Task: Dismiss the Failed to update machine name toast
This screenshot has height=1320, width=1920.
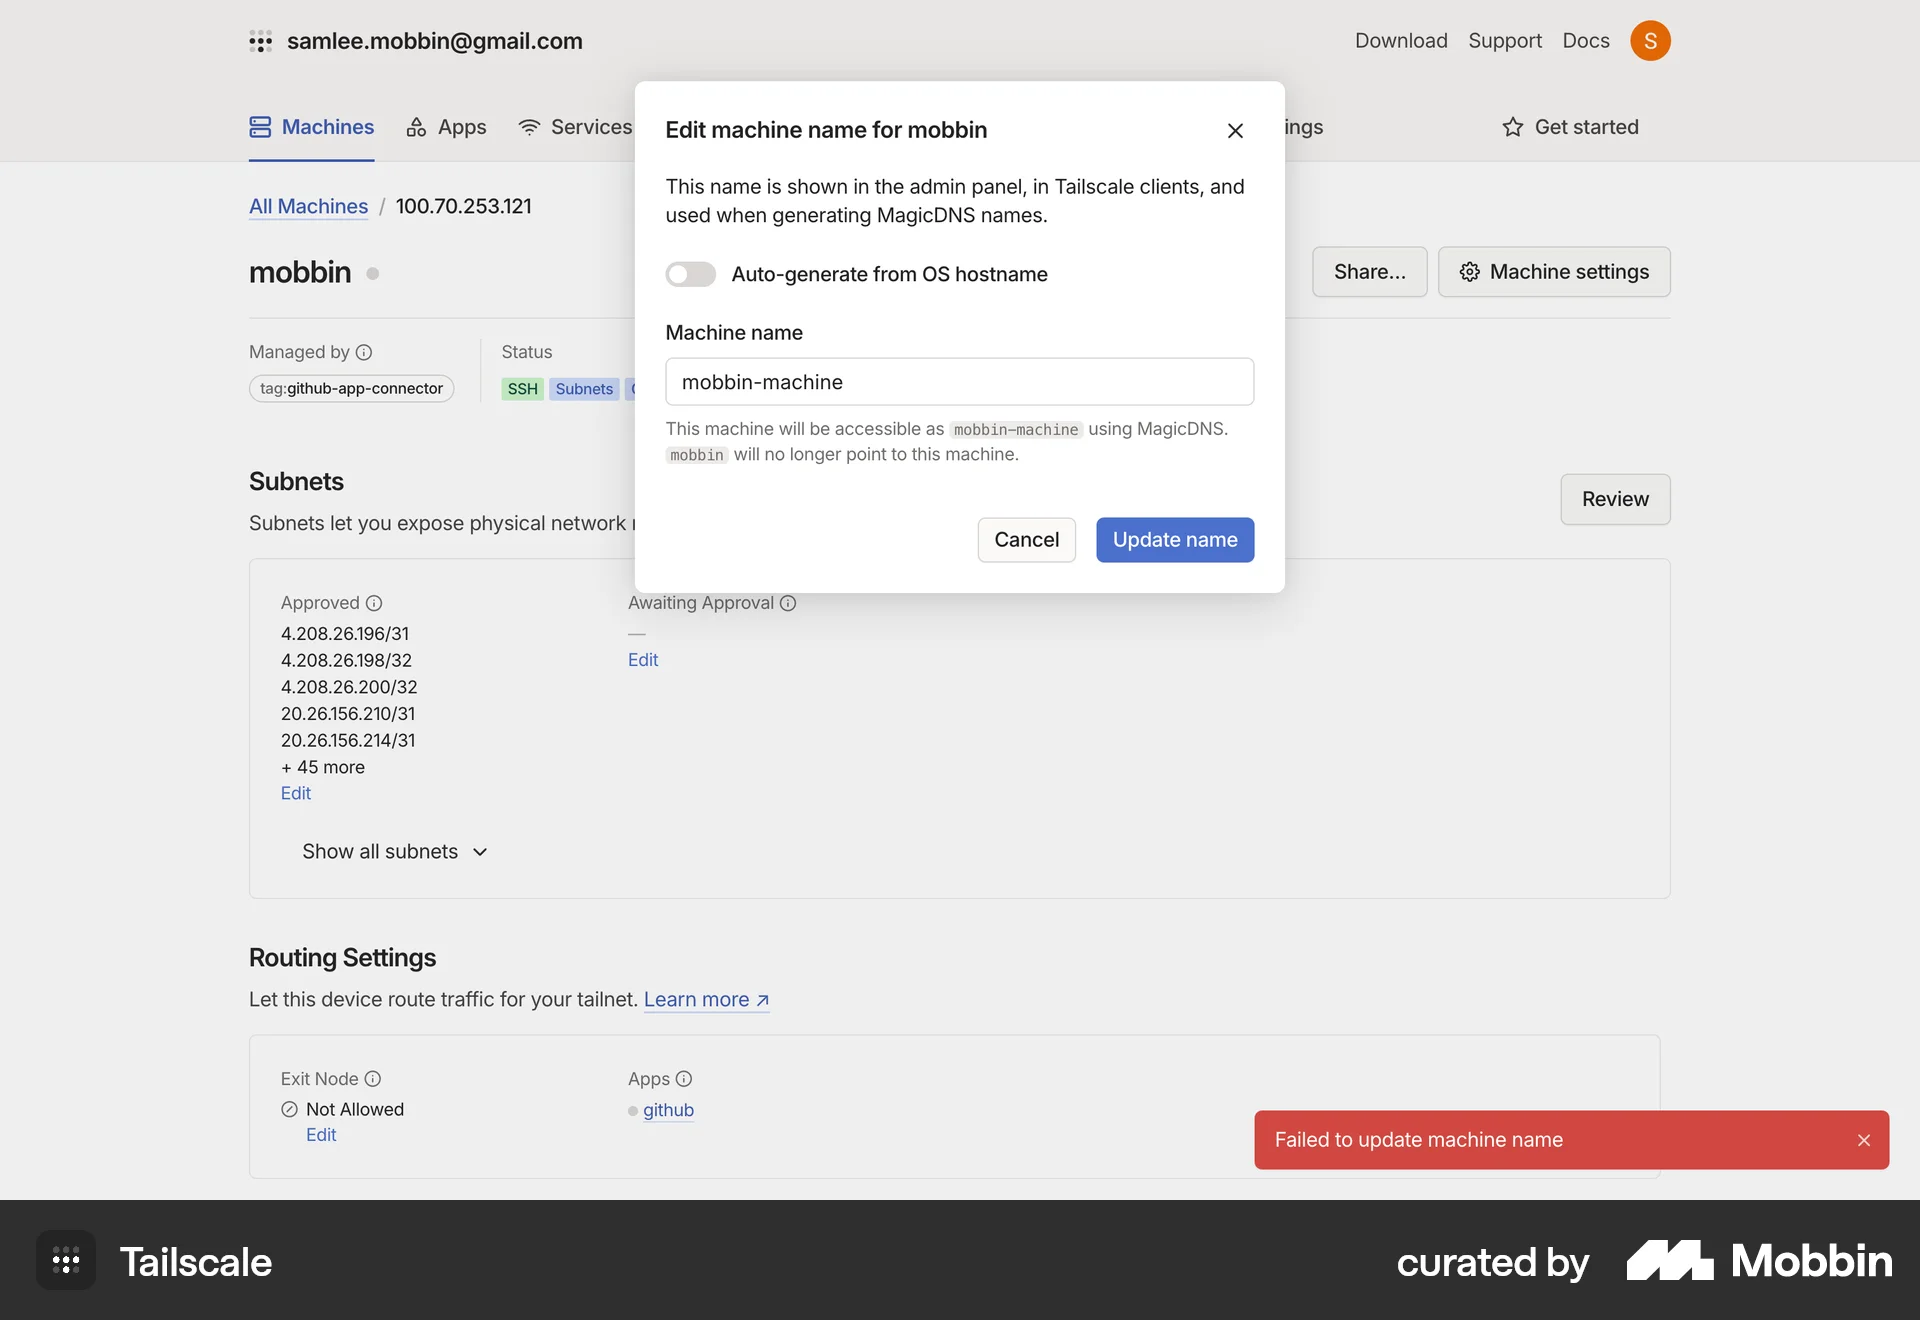Action: click(1863, 1139)
